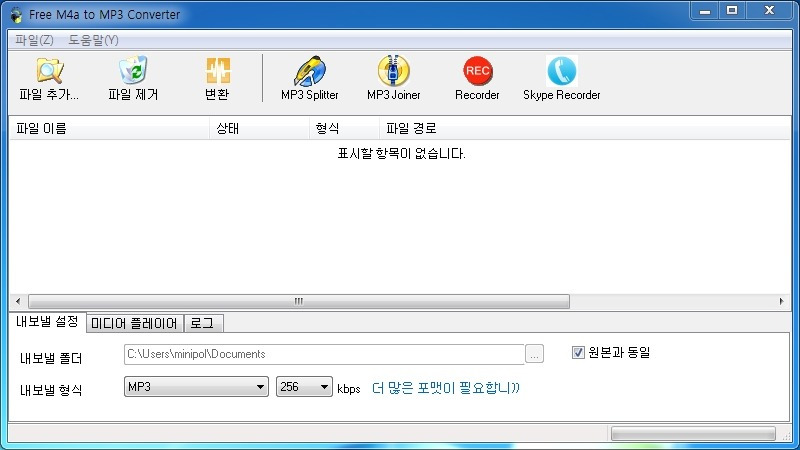800x450 pixels.
Task: Click the left scroll arrow of file list
Action: click(x=18, y=302)
